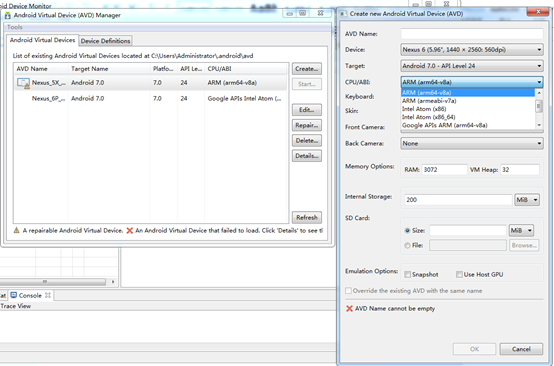
Task: Click the RAM input field showing 3072
Action: pyautogui.click(x=444, y=170)
